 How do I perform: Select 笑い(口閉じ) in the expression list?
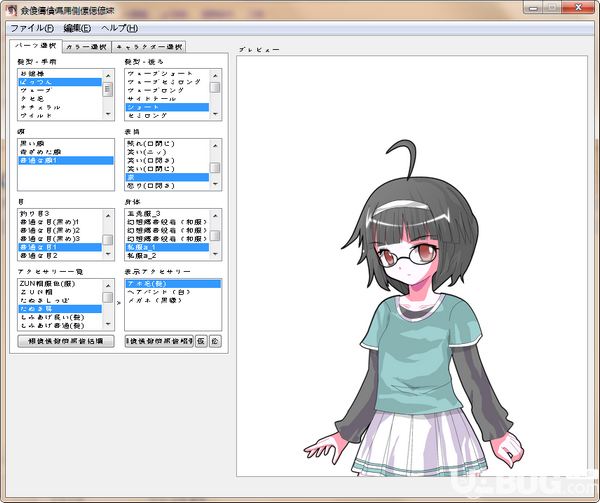(x=167, y=169)
